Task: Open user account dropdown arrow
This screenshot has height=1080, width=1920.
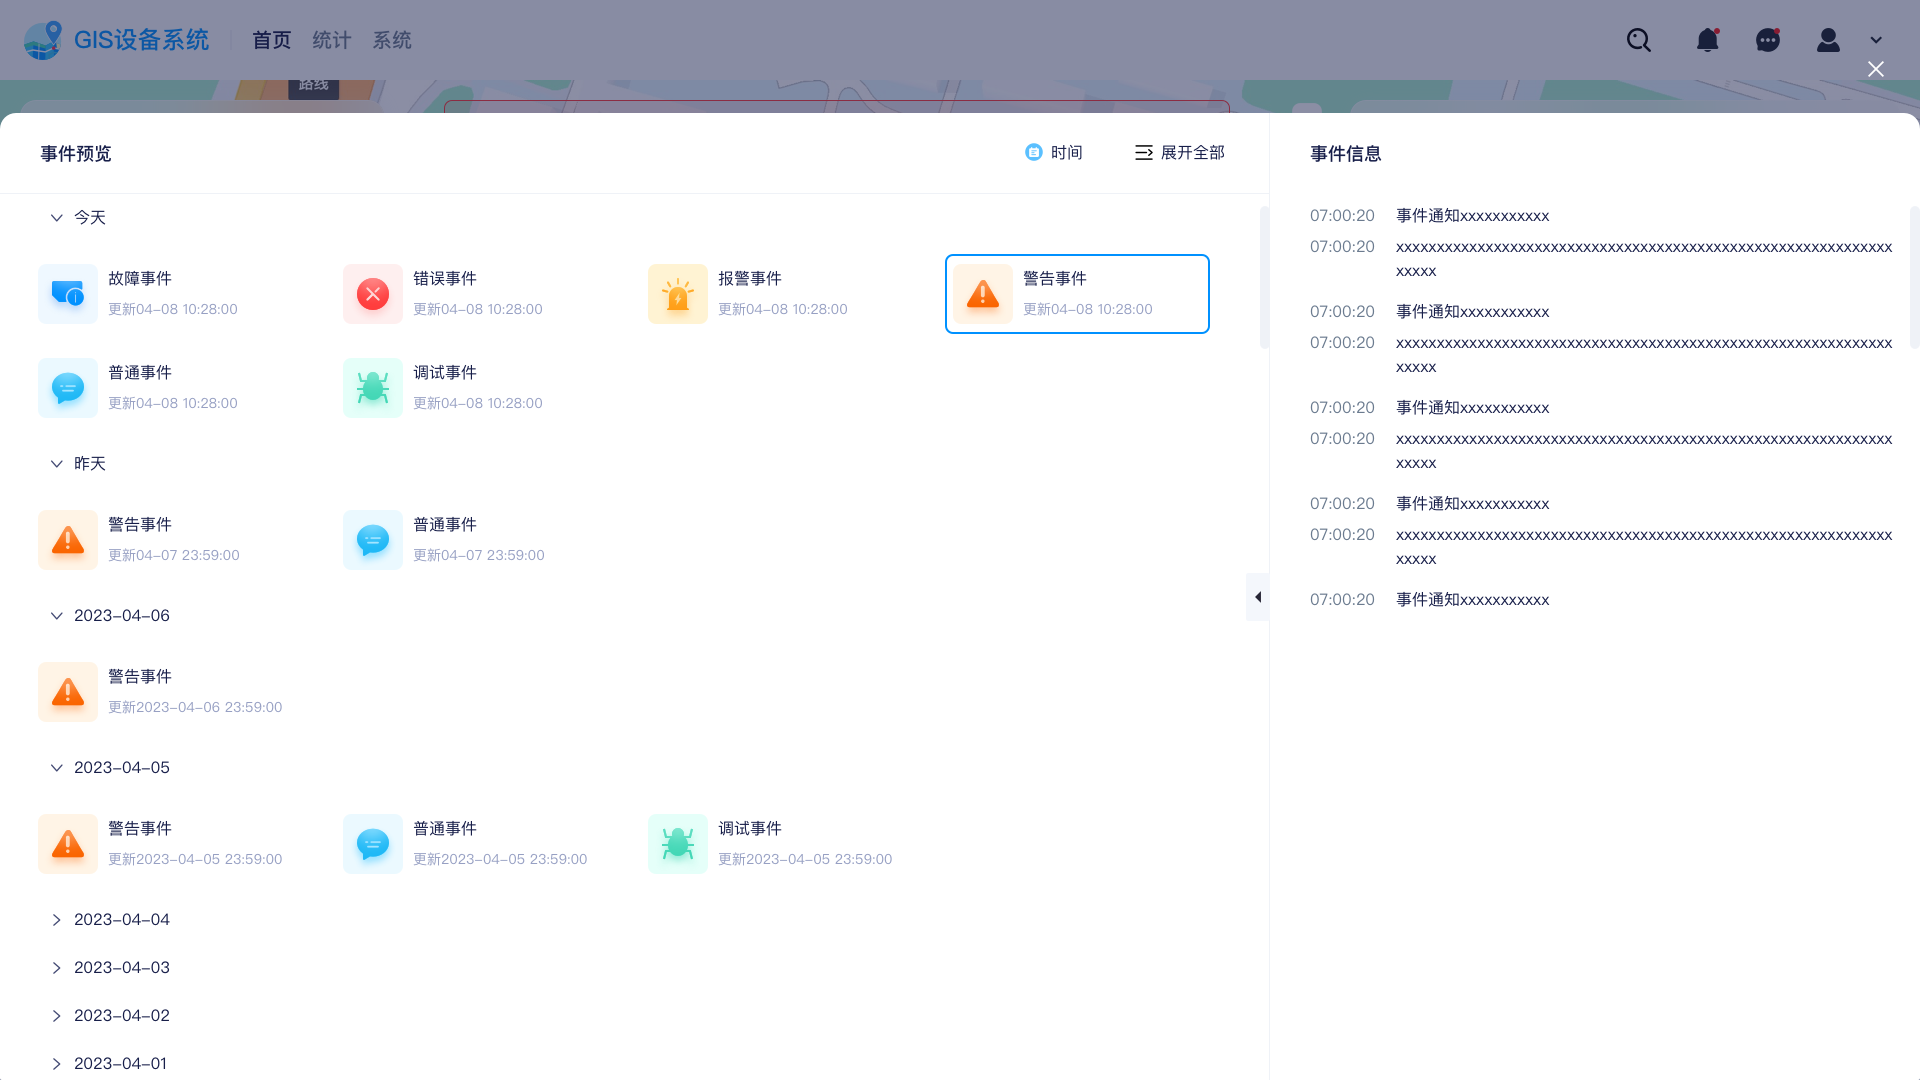Action: point(1876,40)
